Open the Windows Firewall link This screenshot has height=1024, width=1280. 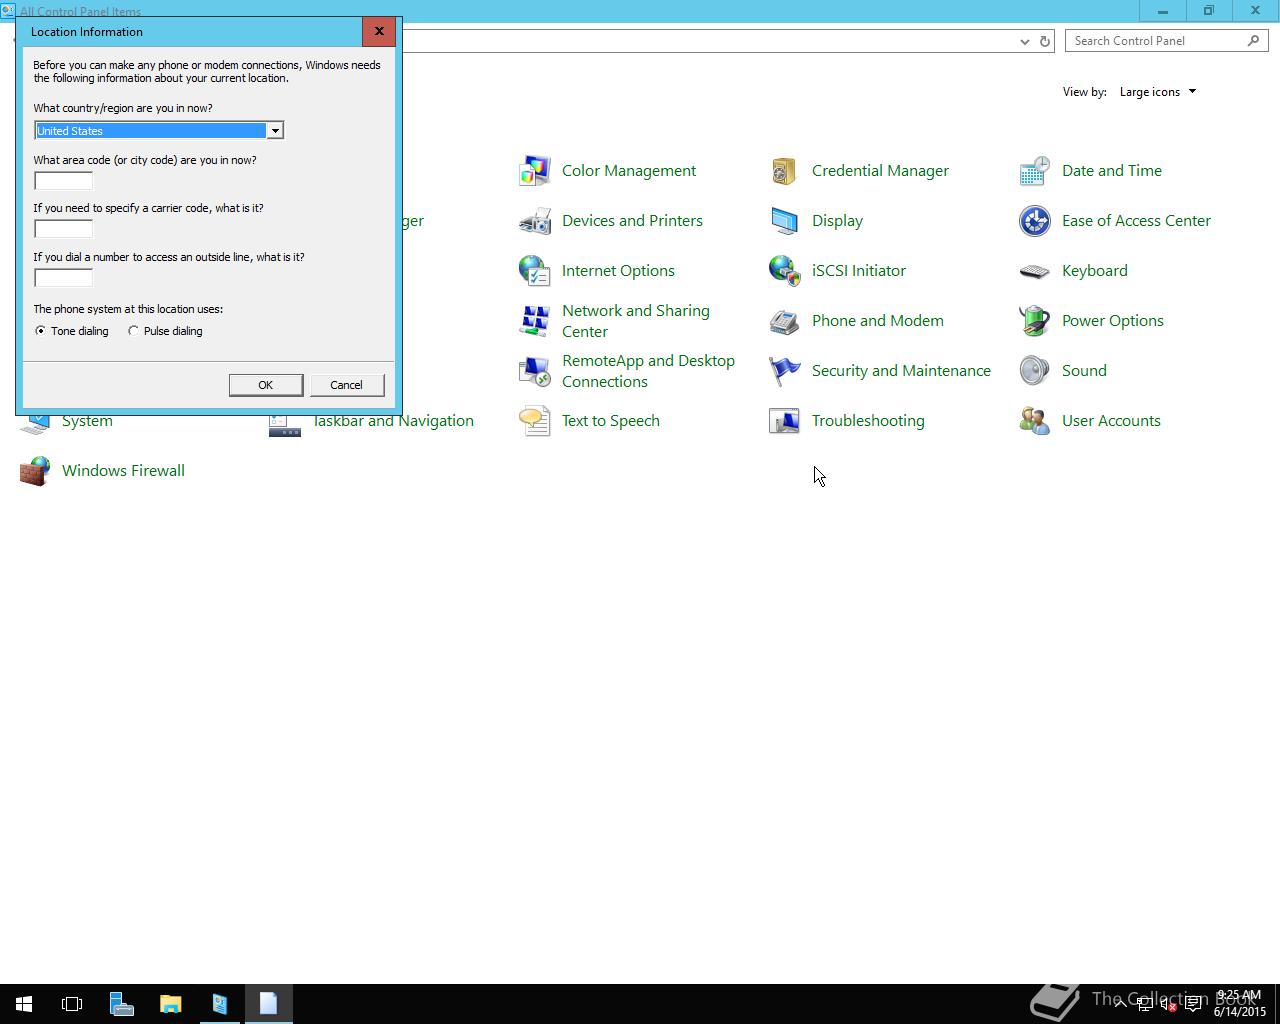tap(123, 471)
